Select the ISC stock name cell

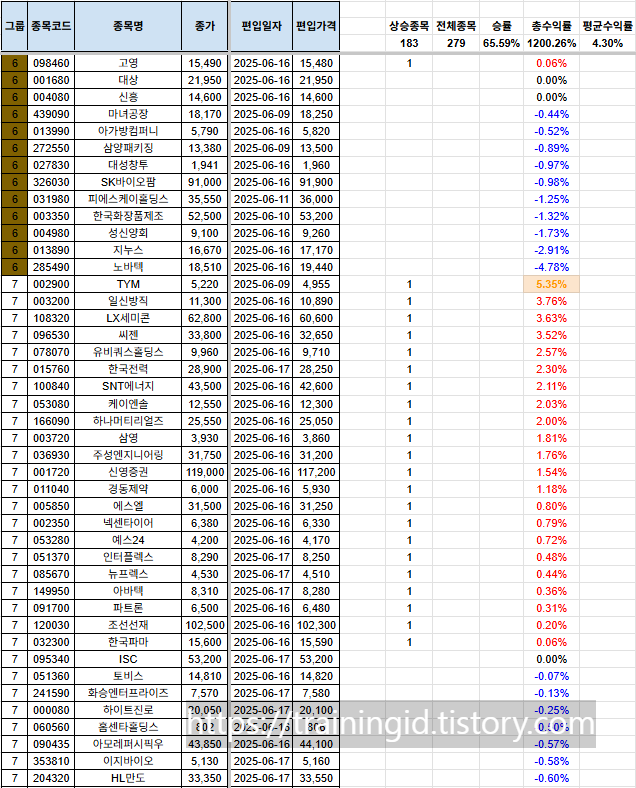pyautogui.click(x=128, y=659)
